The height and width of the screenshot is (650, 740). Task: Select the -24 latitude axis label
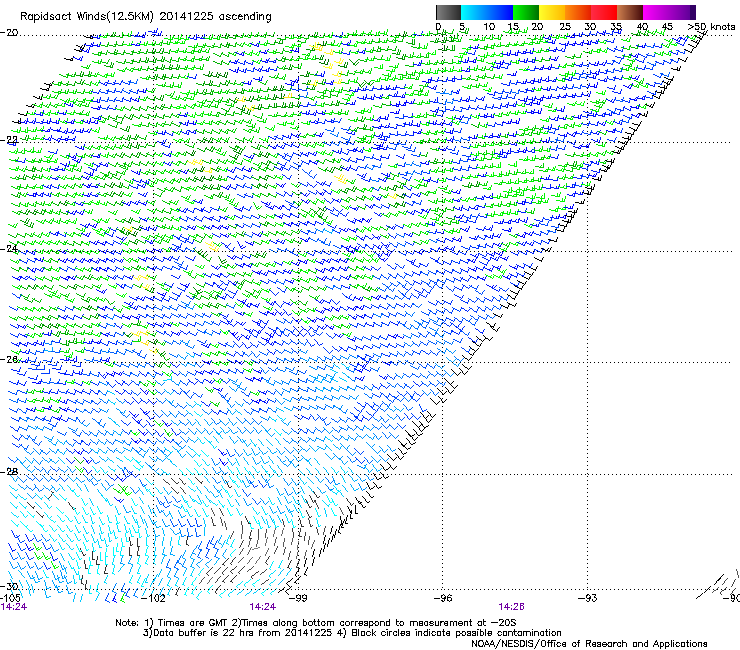(9, 248)
